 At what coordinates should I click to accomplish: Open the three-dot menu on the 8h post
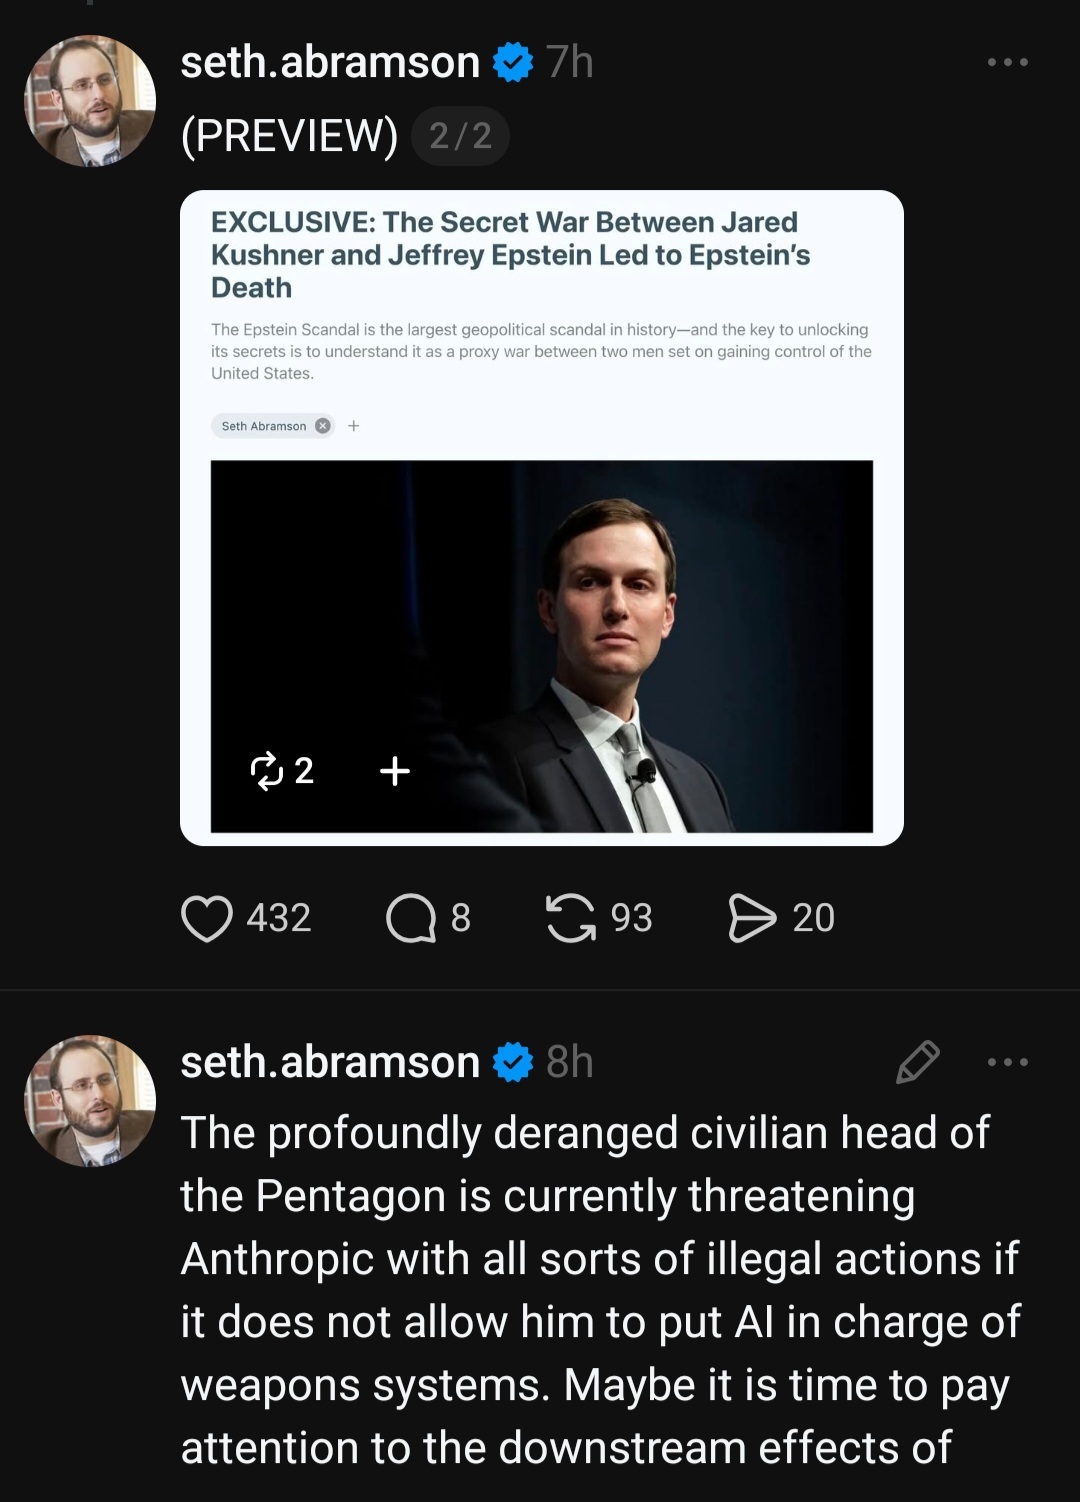pyautogui.click(x=1007, y=1062)
